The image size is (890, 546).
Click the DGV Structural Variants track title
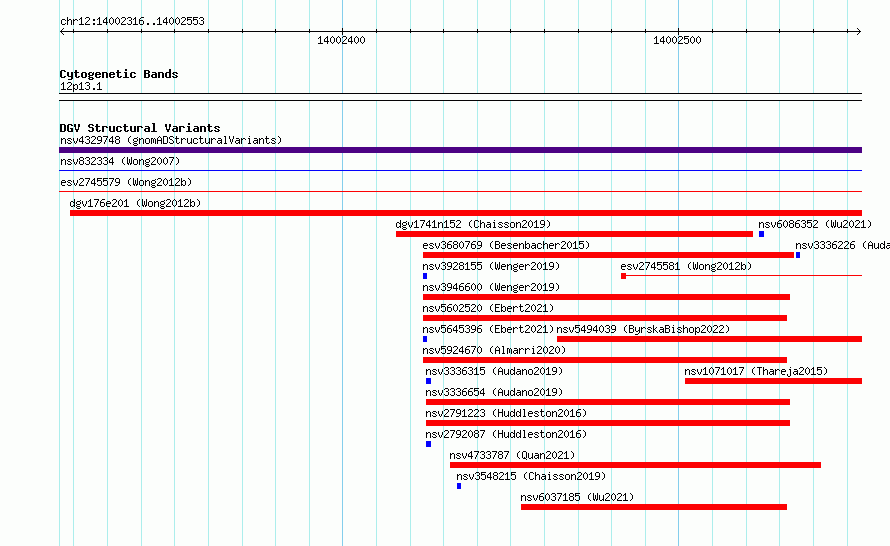tap(140, 128)
